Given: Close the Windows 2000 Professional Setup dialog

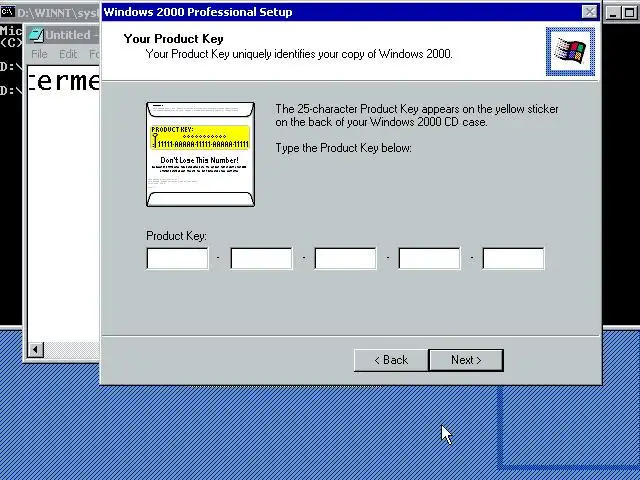Looking at the screenshot, I should tap(589, 12).
